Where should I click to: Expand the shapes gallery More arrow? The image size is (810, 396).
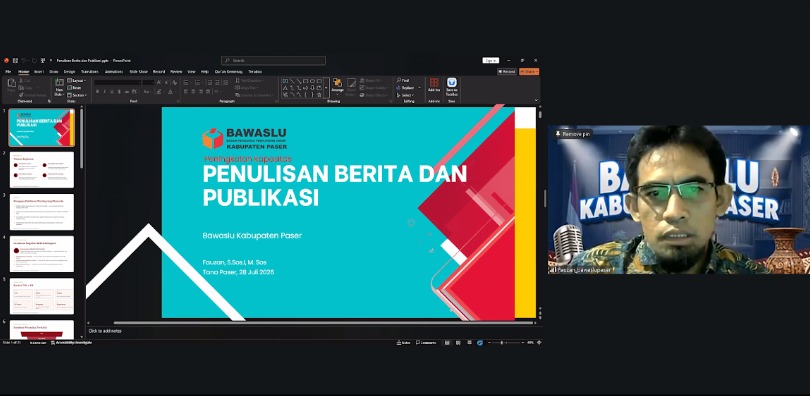point(326,88)
